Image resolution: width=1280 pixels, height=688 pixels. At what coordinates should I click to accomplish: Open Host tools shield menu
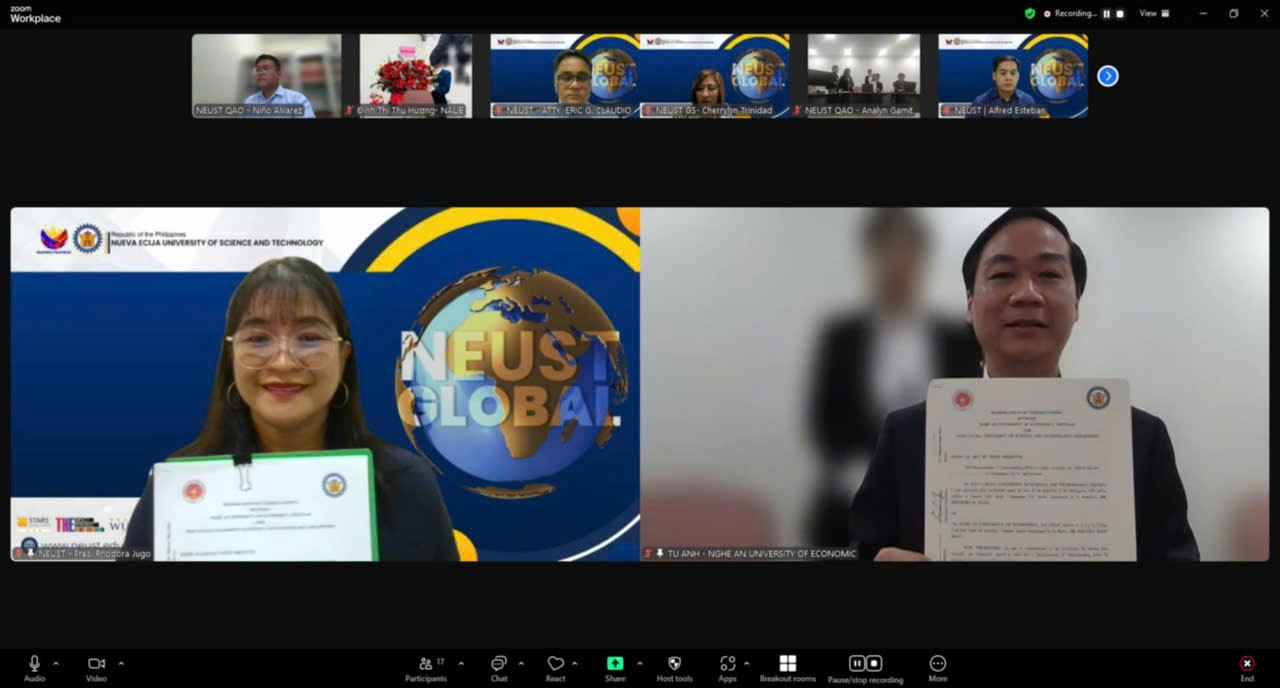[674, 668]
